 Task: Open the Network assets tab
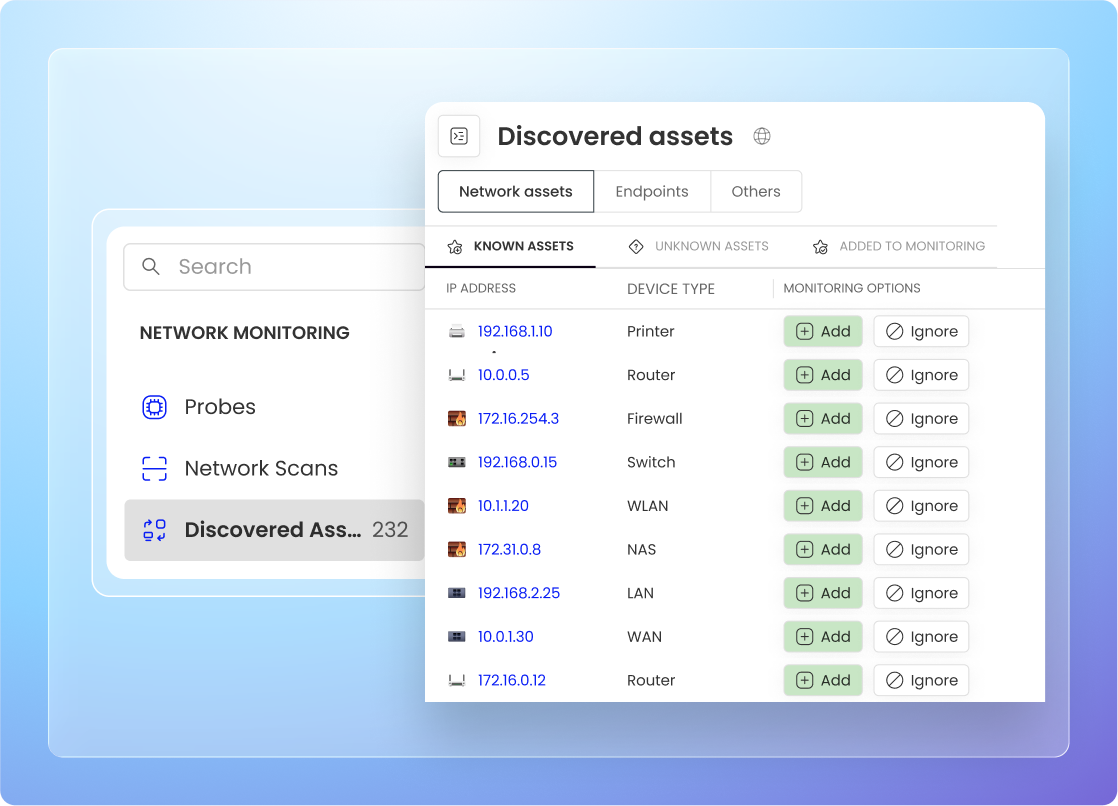515,191
